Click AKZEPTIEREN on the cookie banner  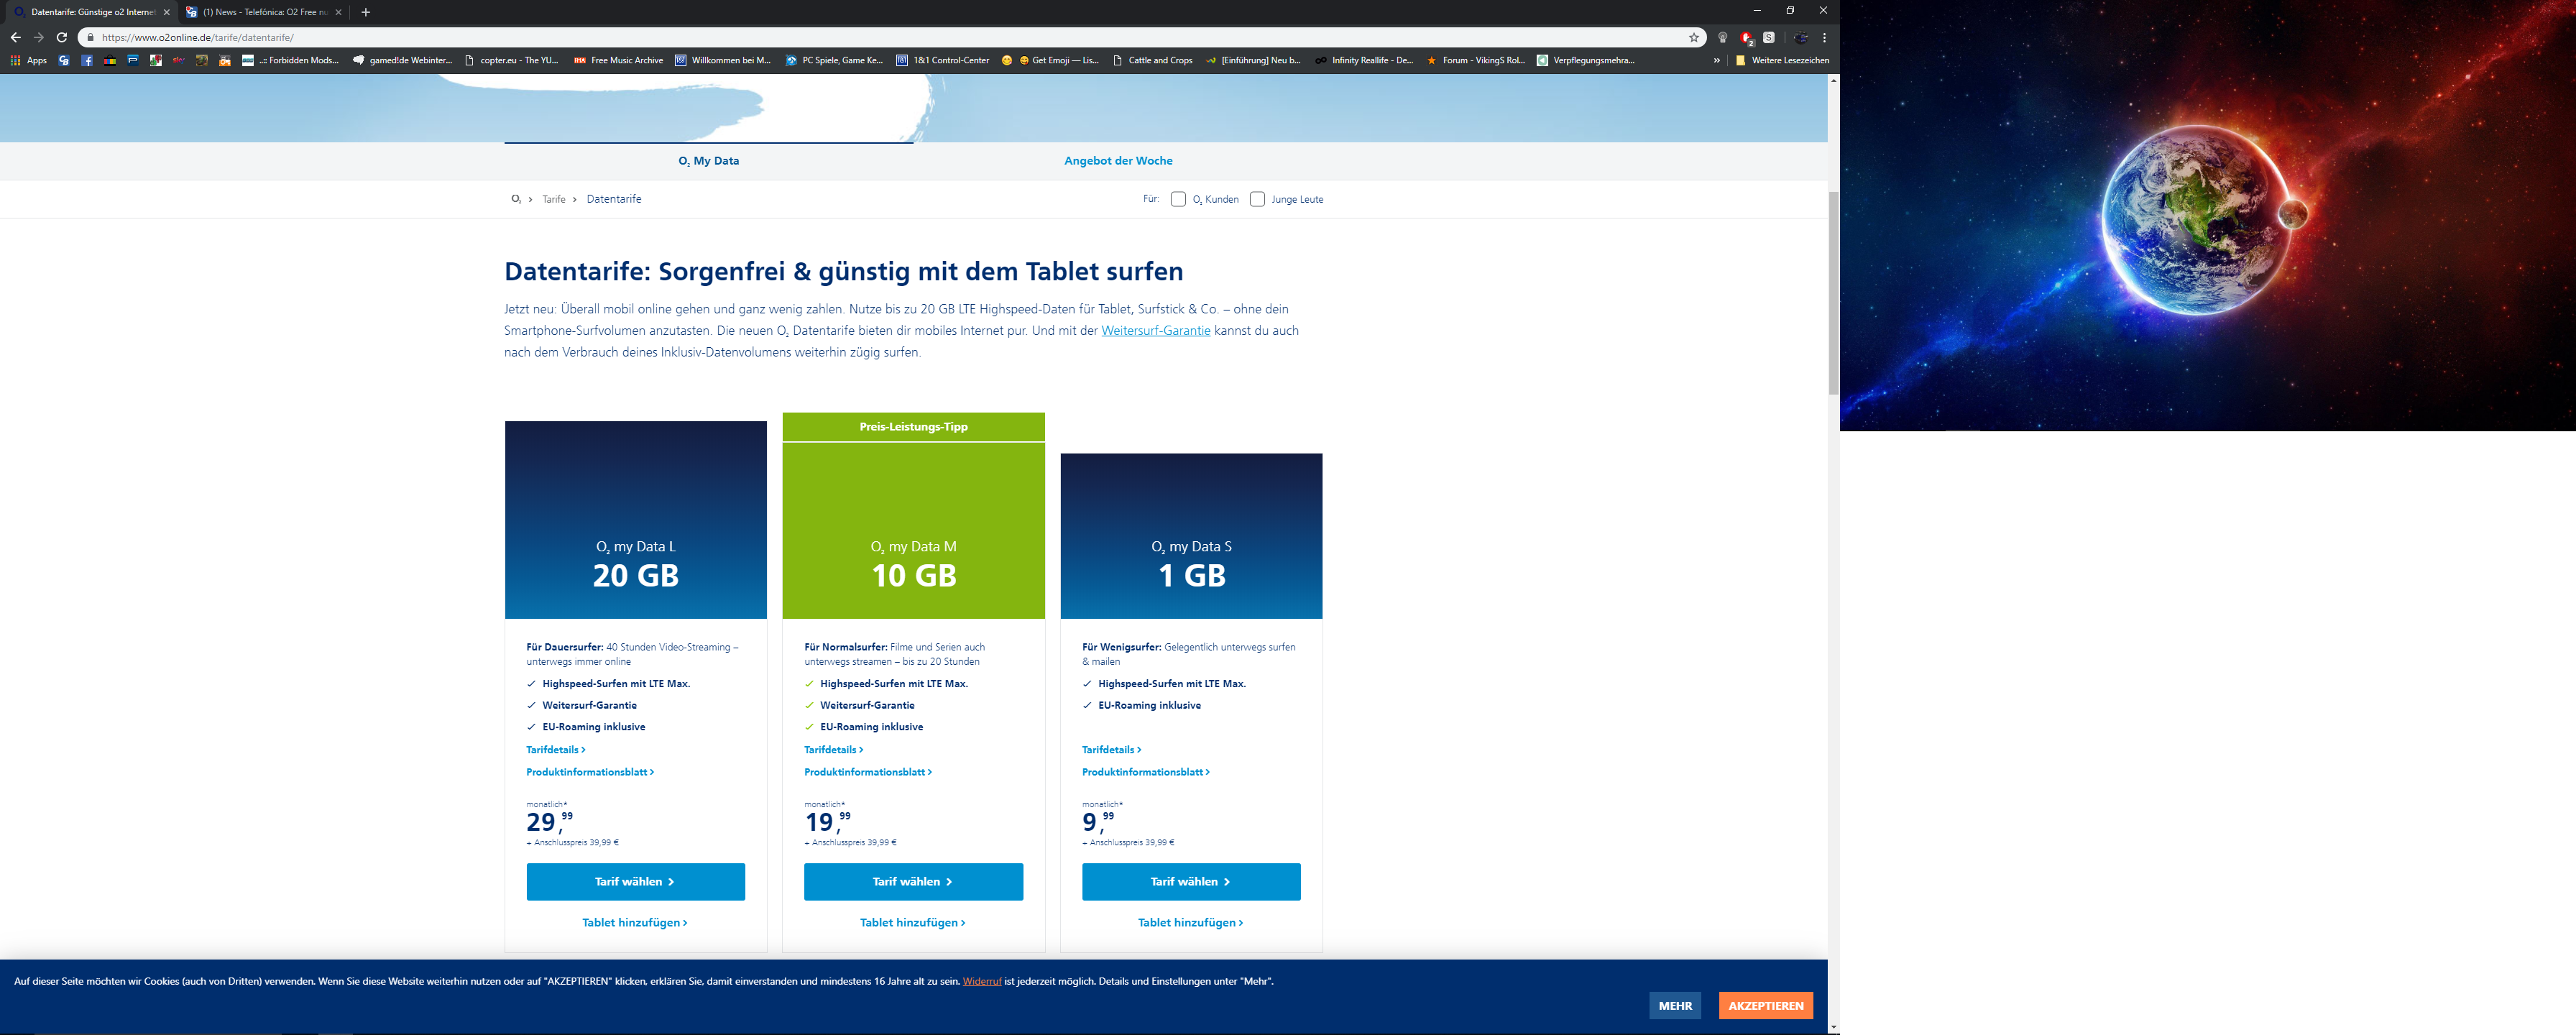(x=1765, y=1005)
